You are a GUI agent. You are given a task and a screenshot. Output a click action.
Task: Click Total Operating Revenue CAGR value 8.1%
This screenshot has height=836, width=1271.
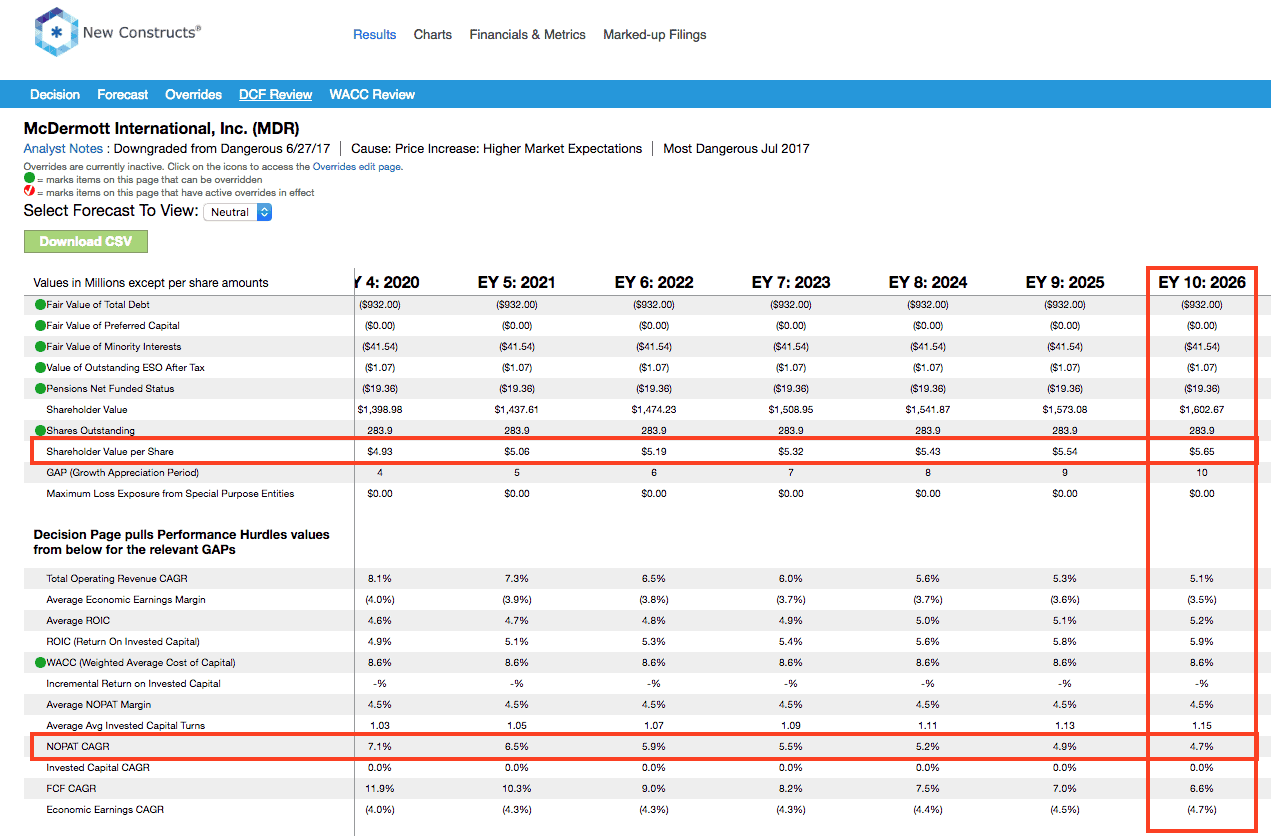point(380,579)
